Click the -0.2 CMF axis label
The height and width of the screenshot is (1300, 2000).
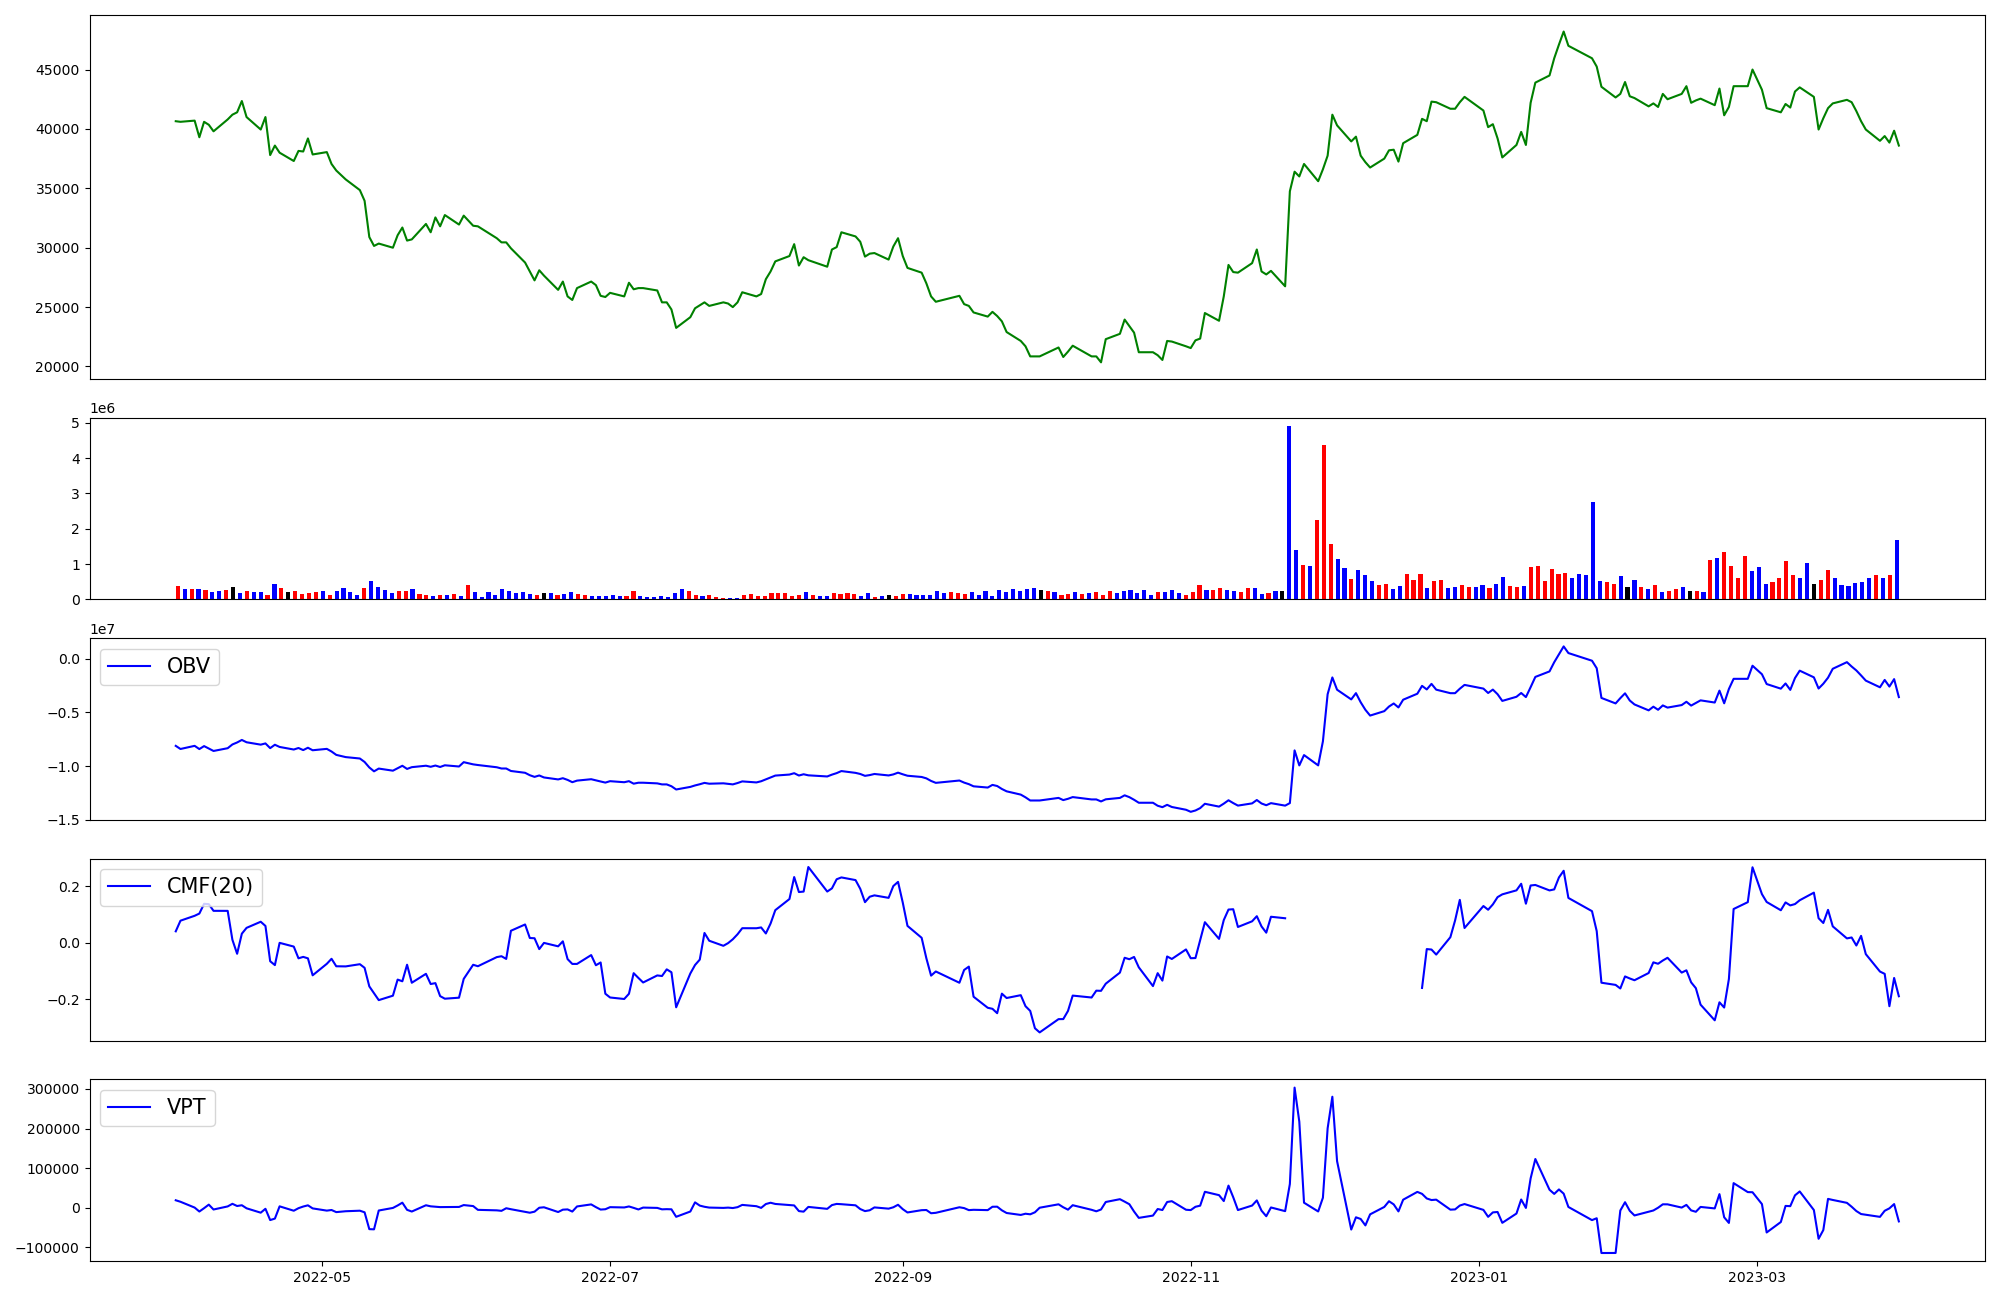65,1000
